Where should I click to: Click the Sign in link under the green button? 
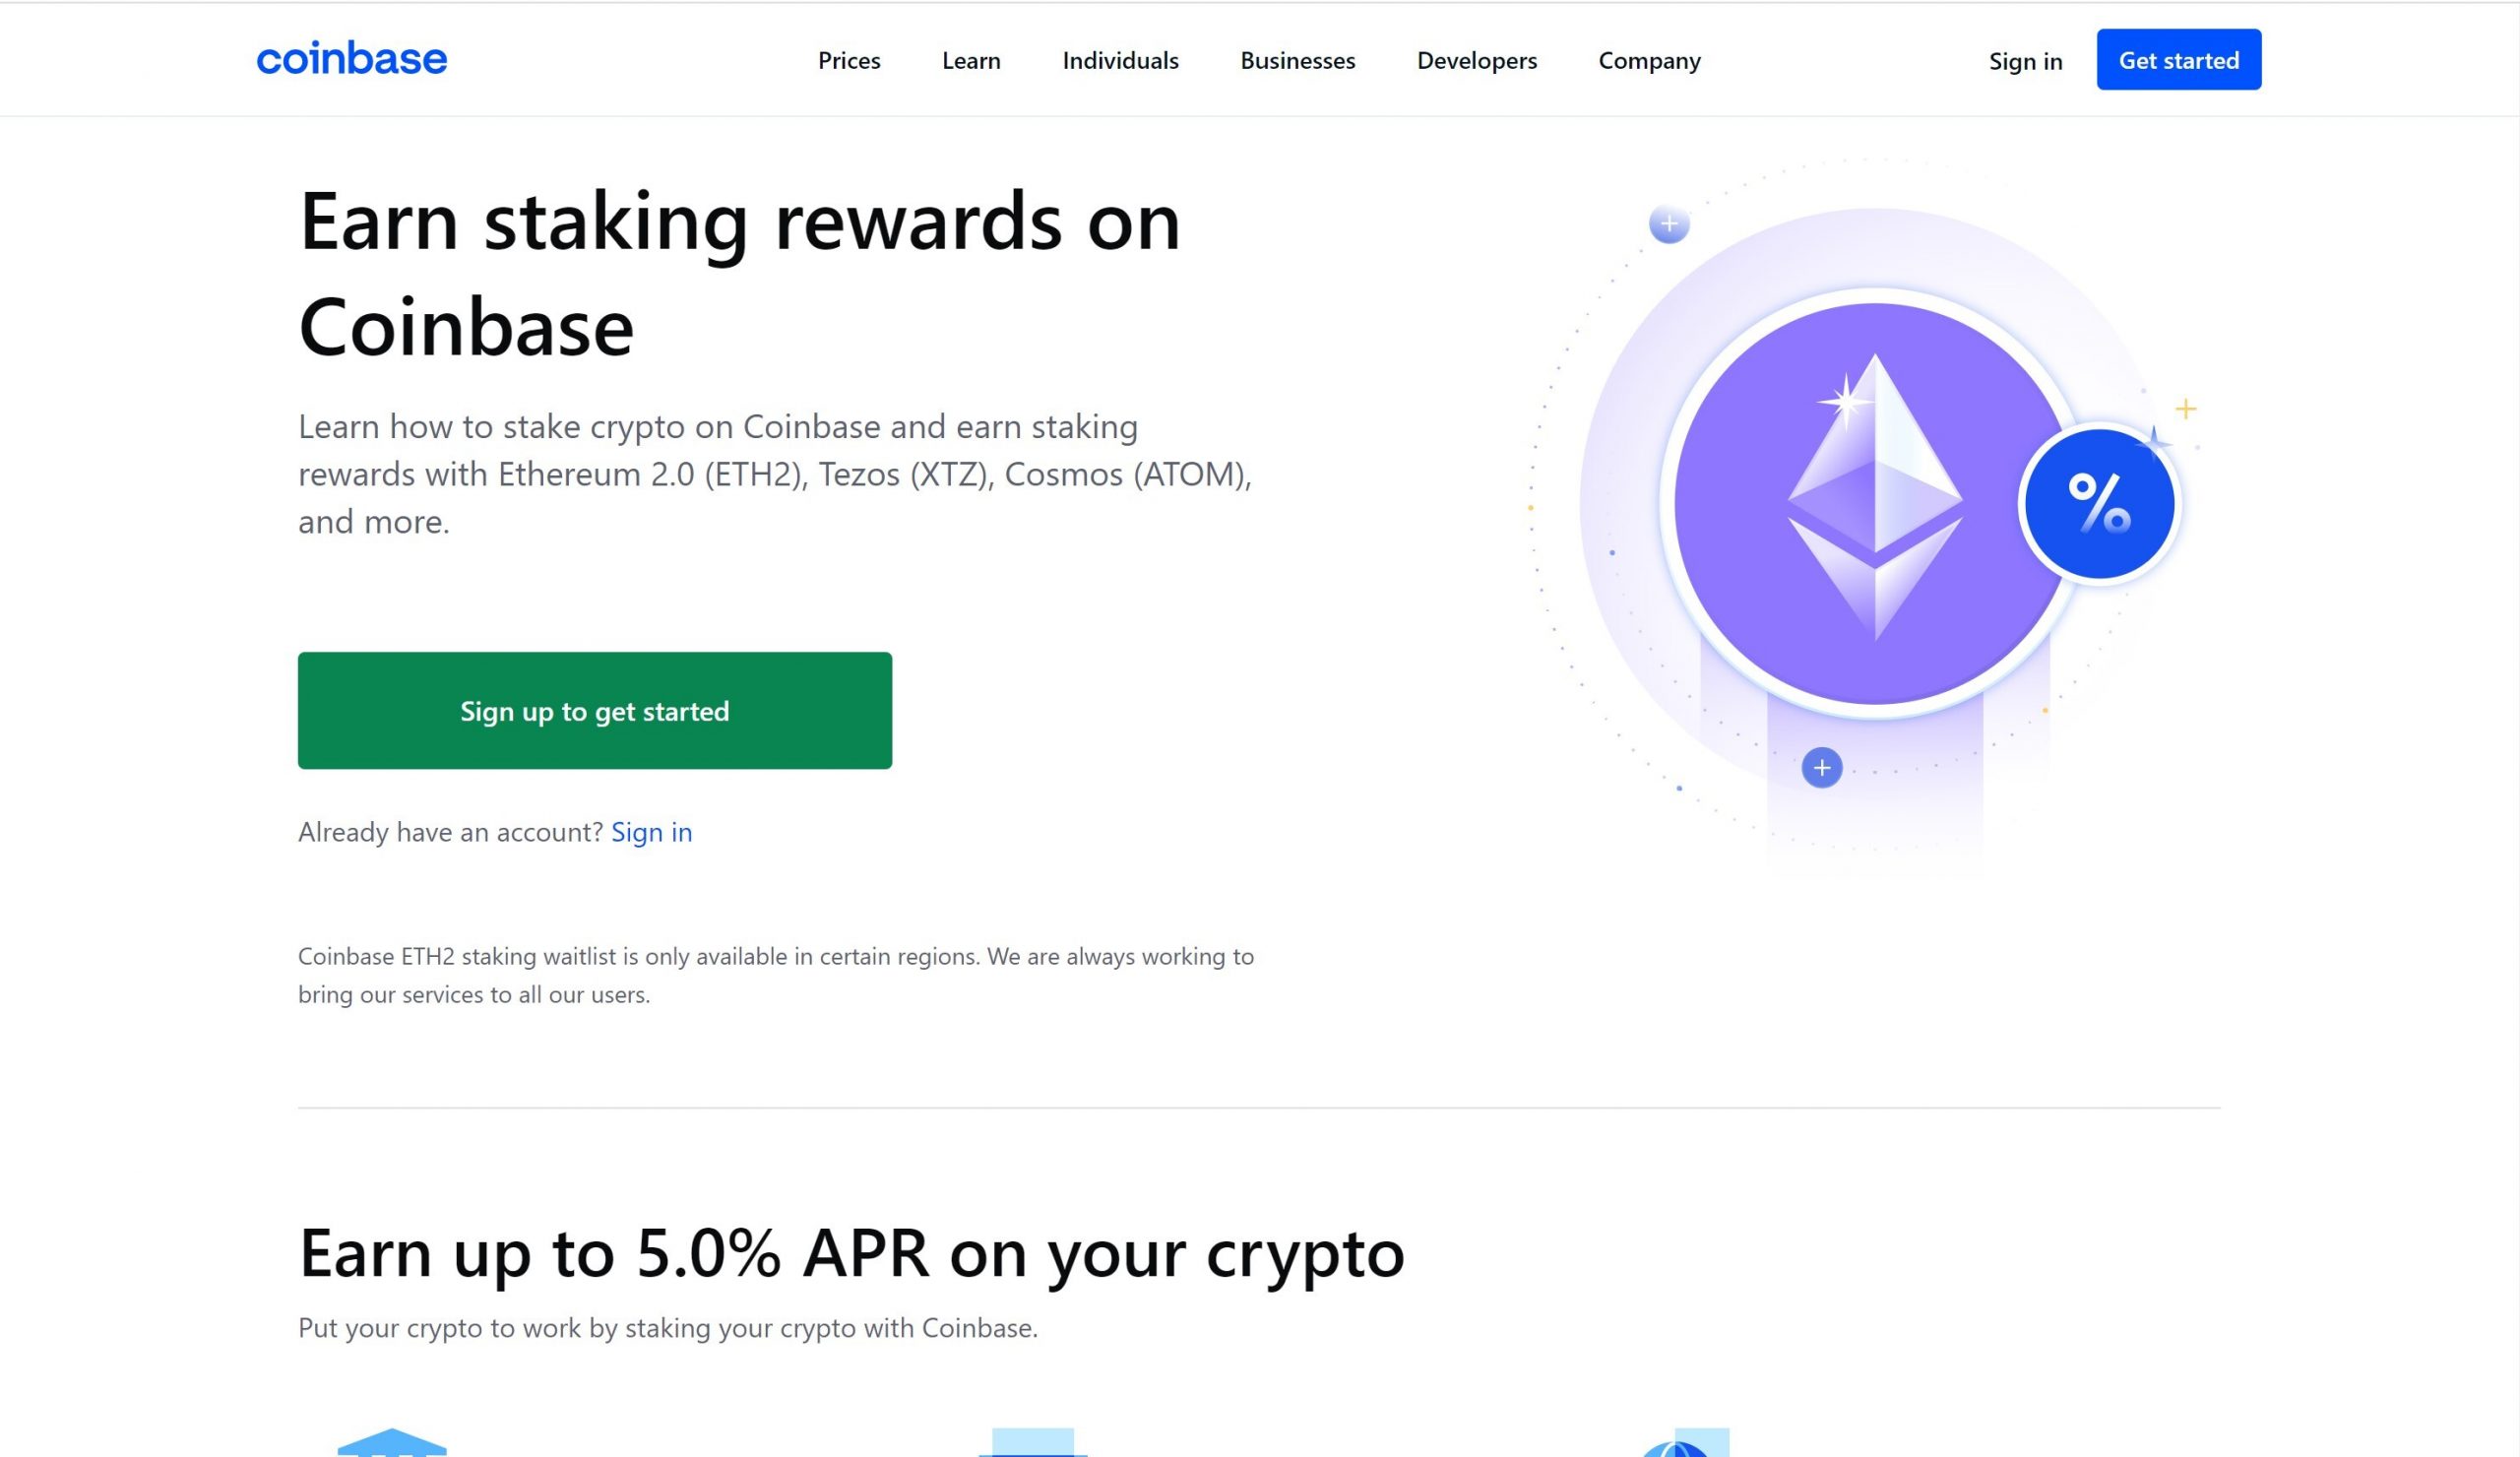tap(651, 832)
